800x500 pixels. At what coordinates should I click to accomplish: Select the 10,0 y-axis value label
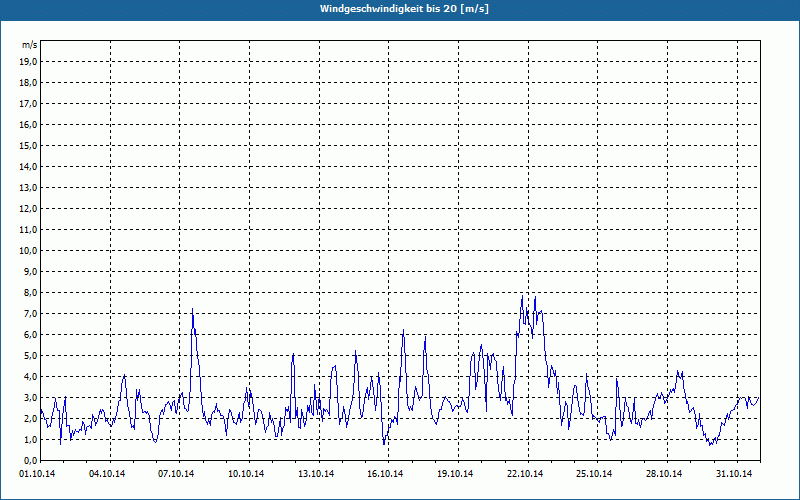coord(29,250)
